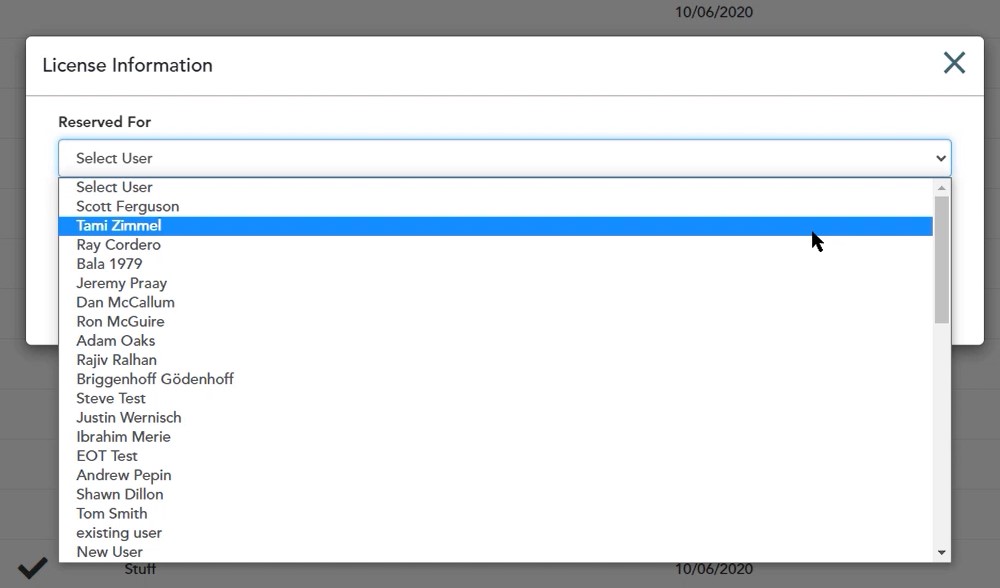Pick Justin Wernisch from user list
This screenshot has width=1000, height=588.
click(x=496, y=418)
